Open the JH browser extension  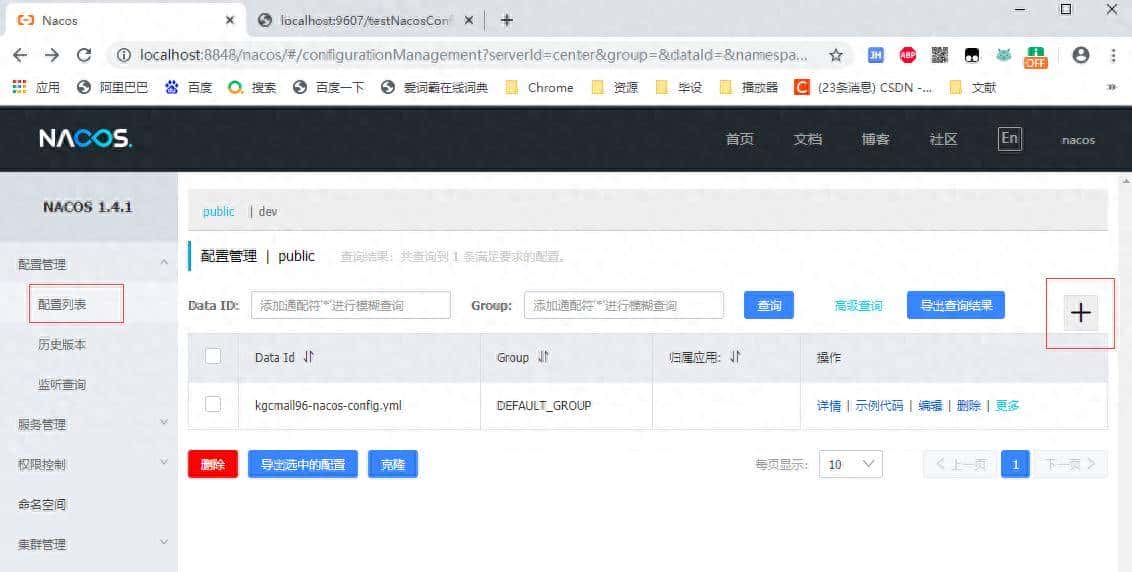coord(876,55)
